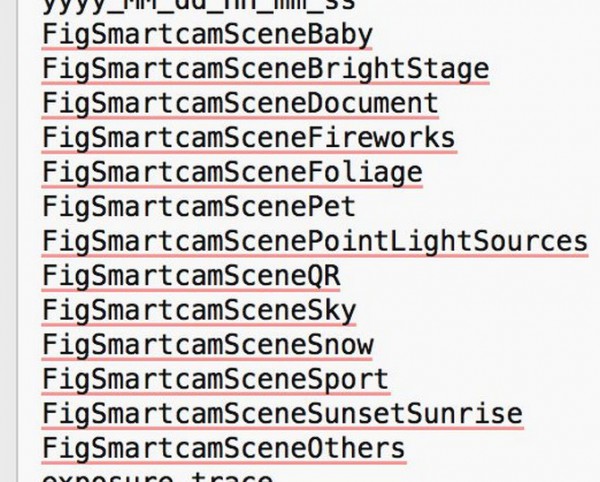Click the word Stage in BrightStage
The image size is (600, 482).
click(448, 69)
